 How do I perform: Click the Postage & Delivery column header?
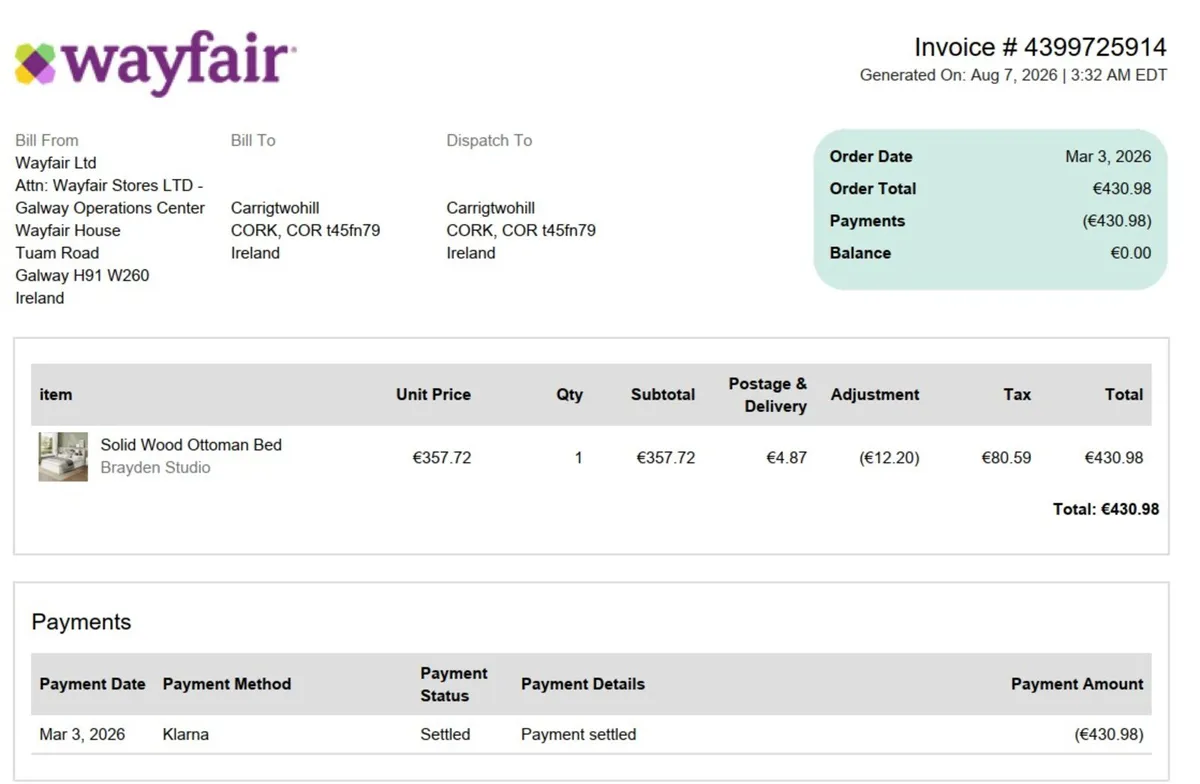pyautogui.click(x=768, y=395)
